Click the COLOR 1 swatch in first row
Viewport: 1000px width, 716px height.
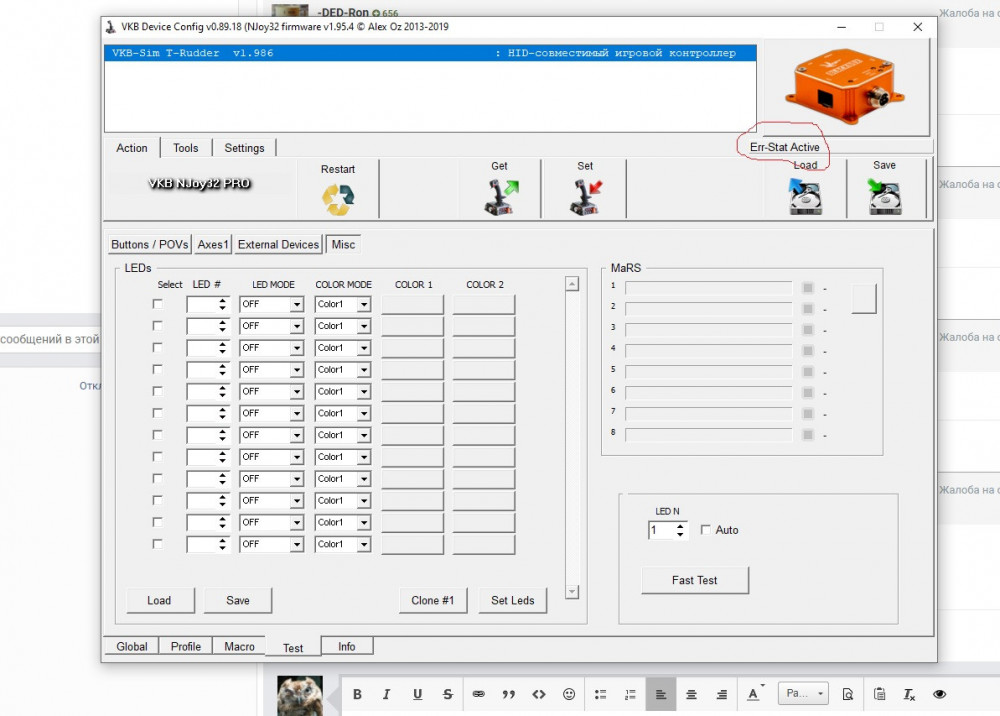(412, 304)
